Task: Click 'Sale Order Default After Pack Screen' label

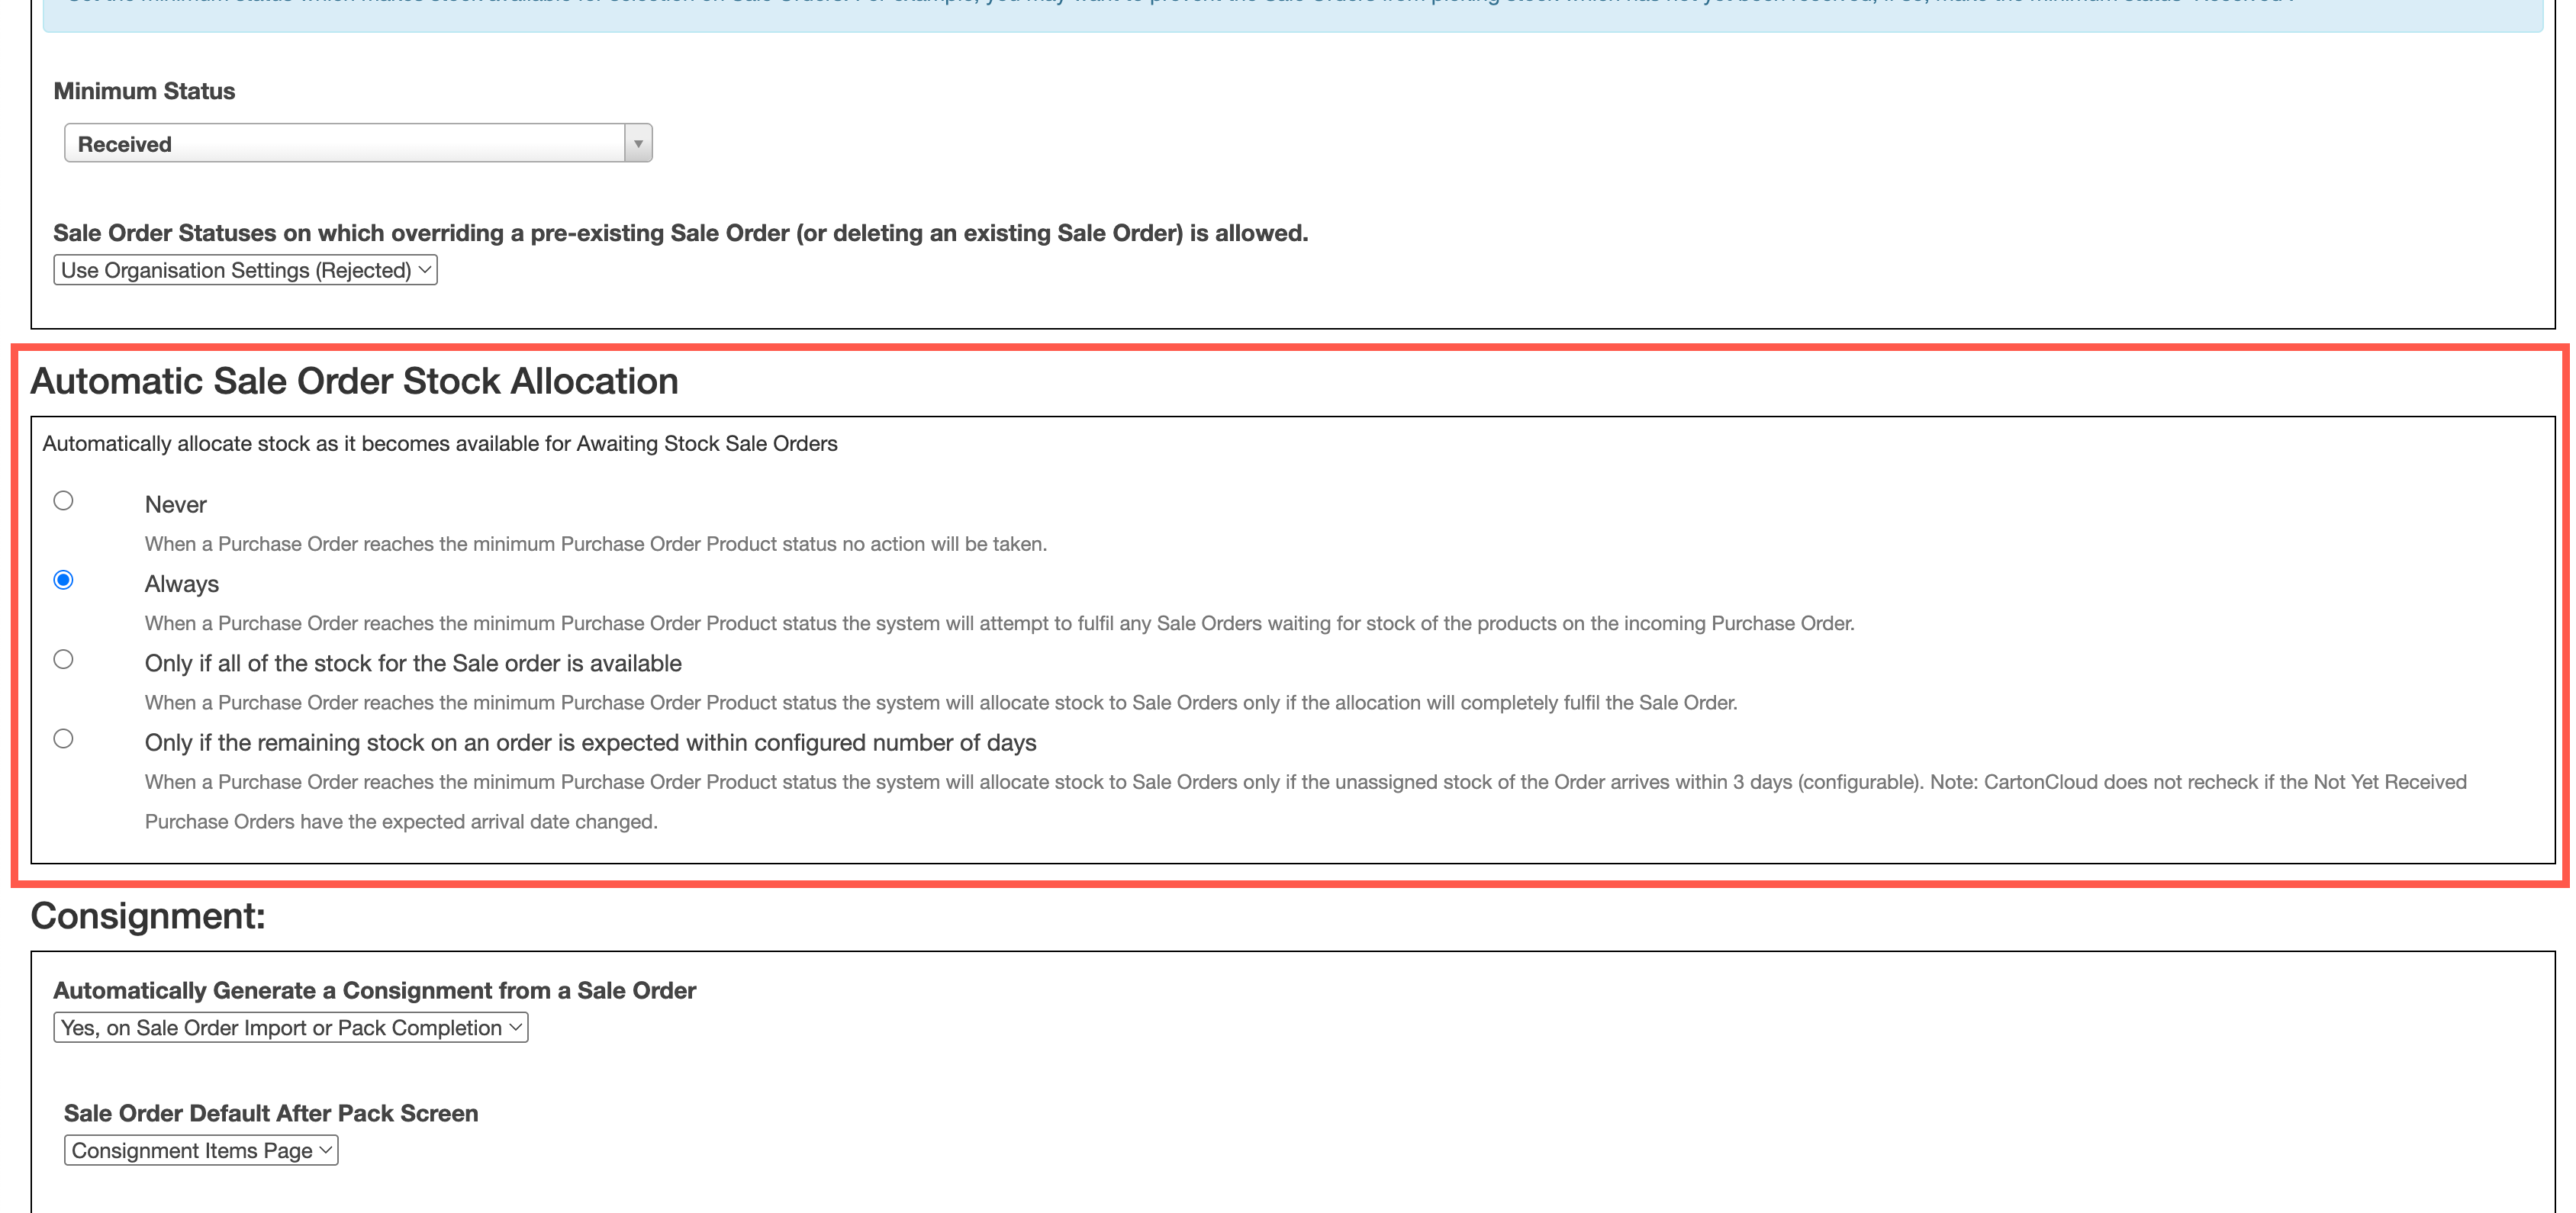Action: (270, 1113)
